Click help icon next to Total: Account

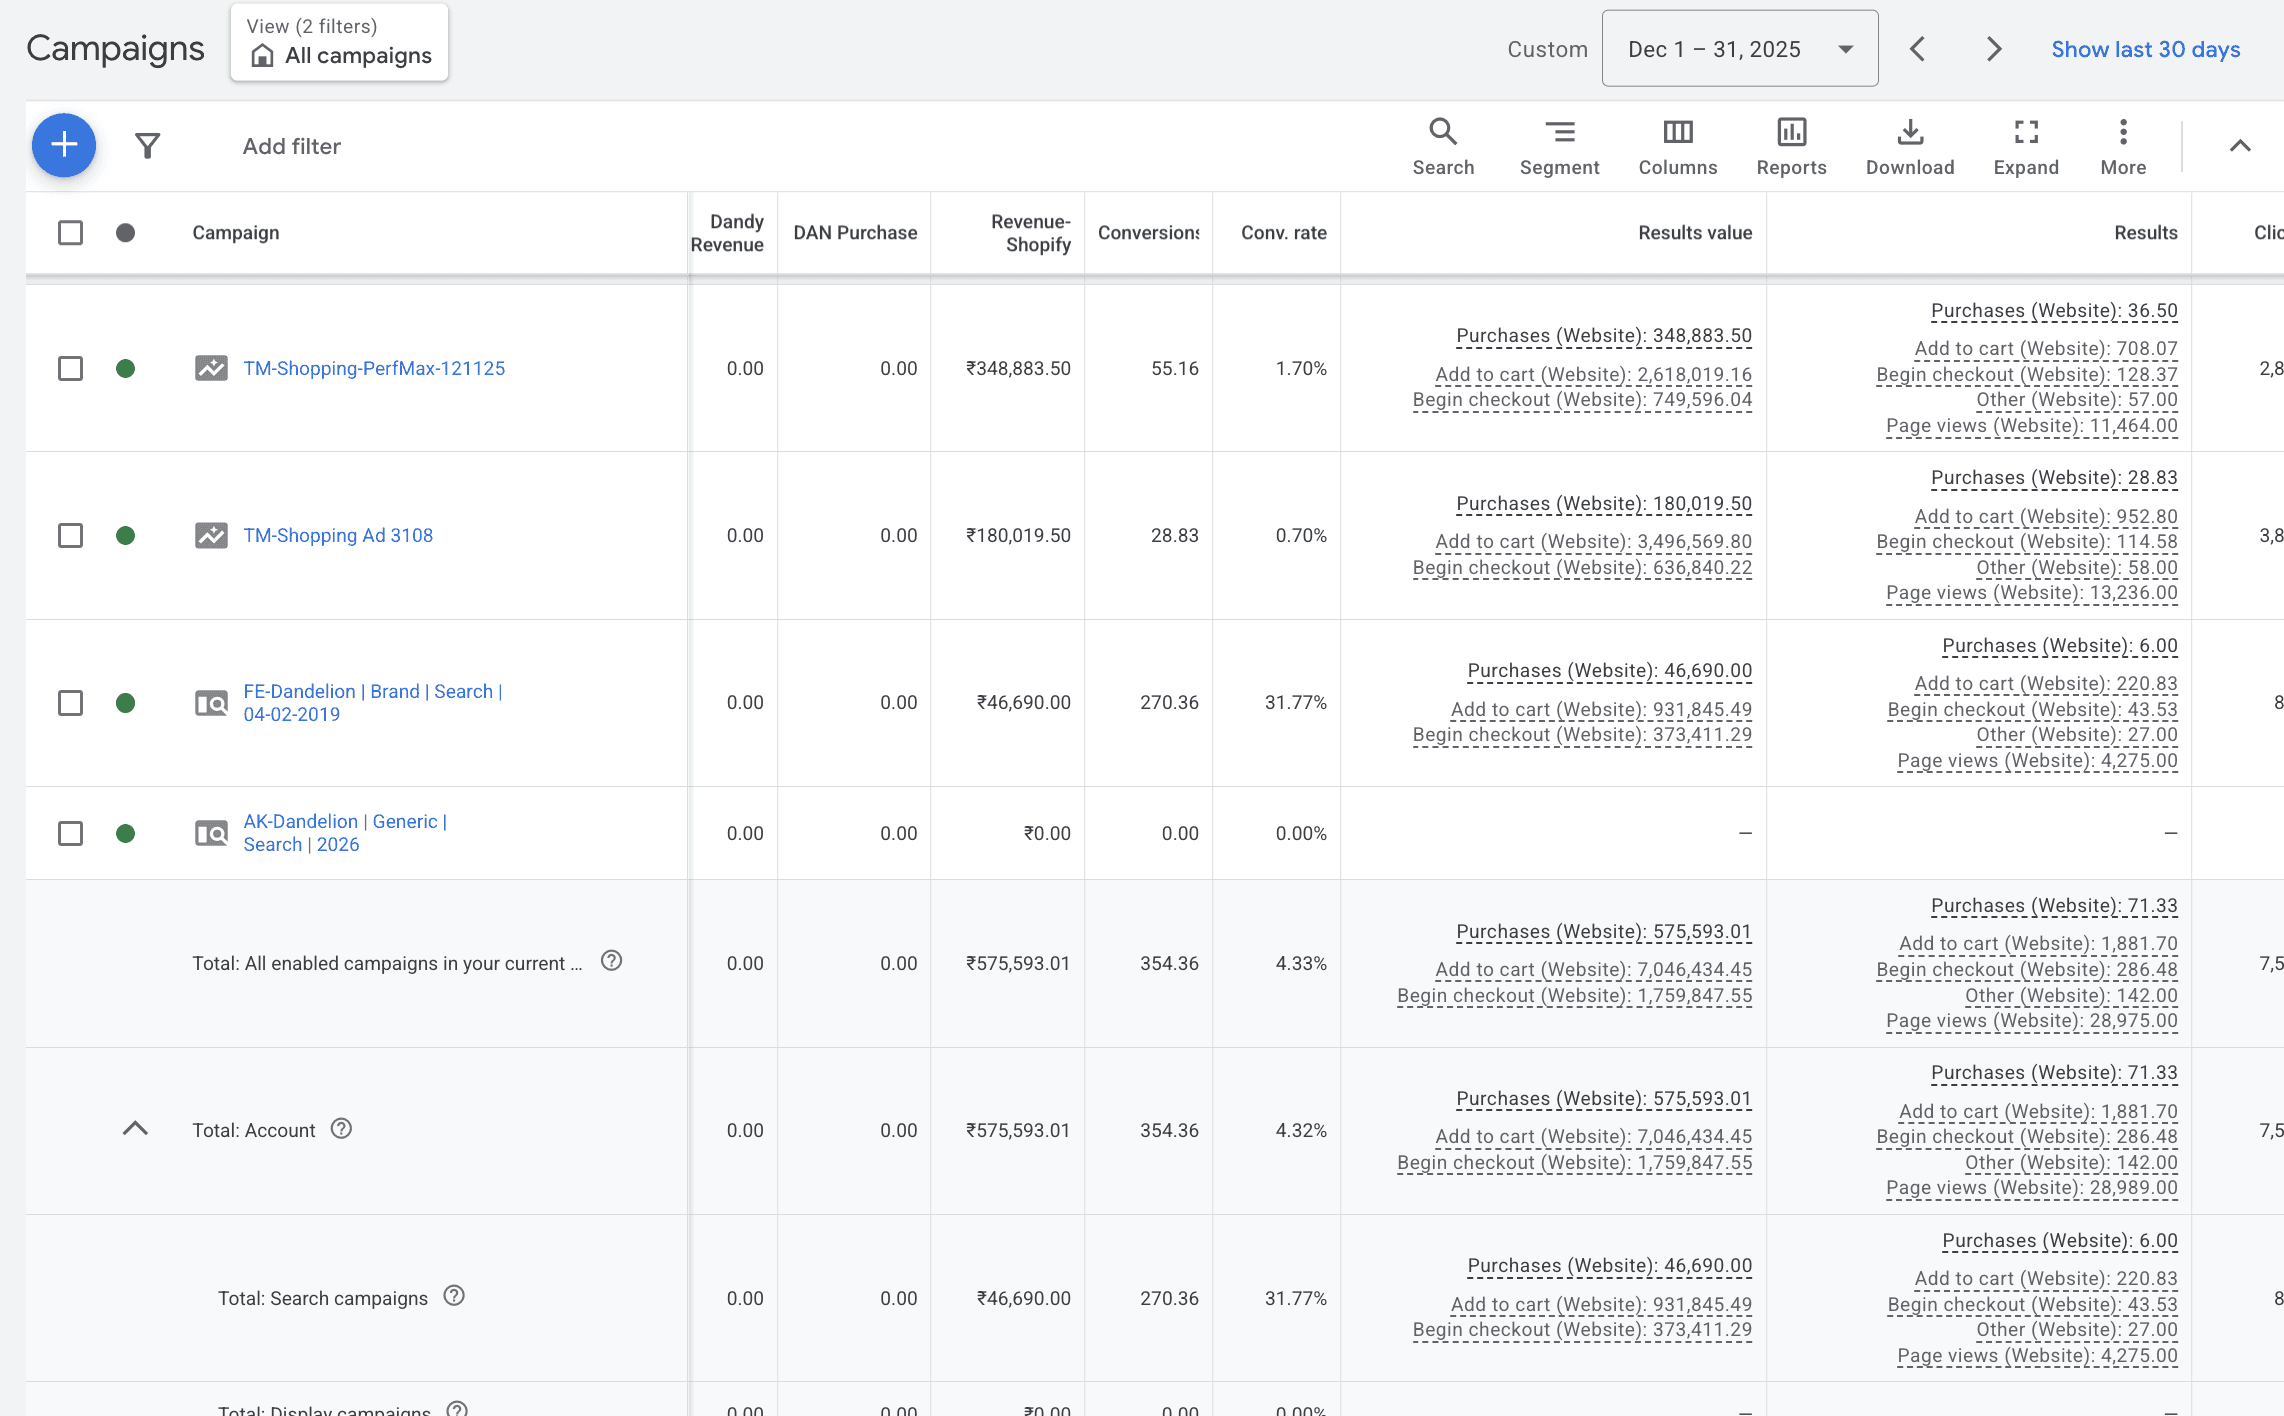click(x=341, y=1129)
